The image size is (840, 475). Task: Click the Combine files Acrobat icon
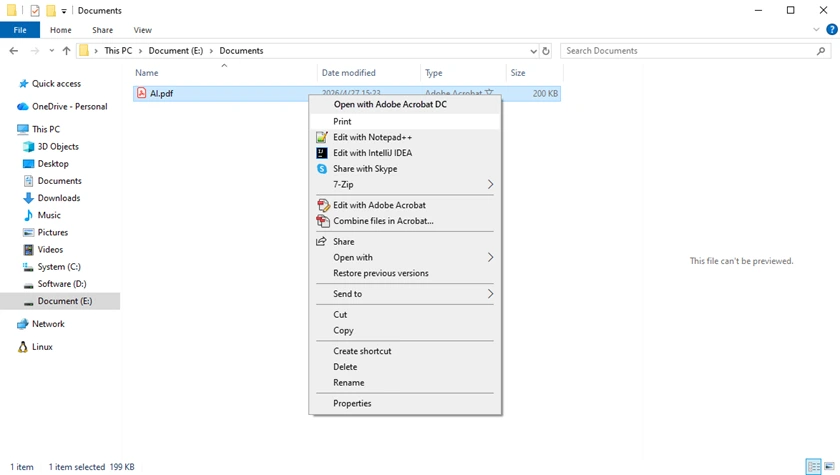[322, 221]
